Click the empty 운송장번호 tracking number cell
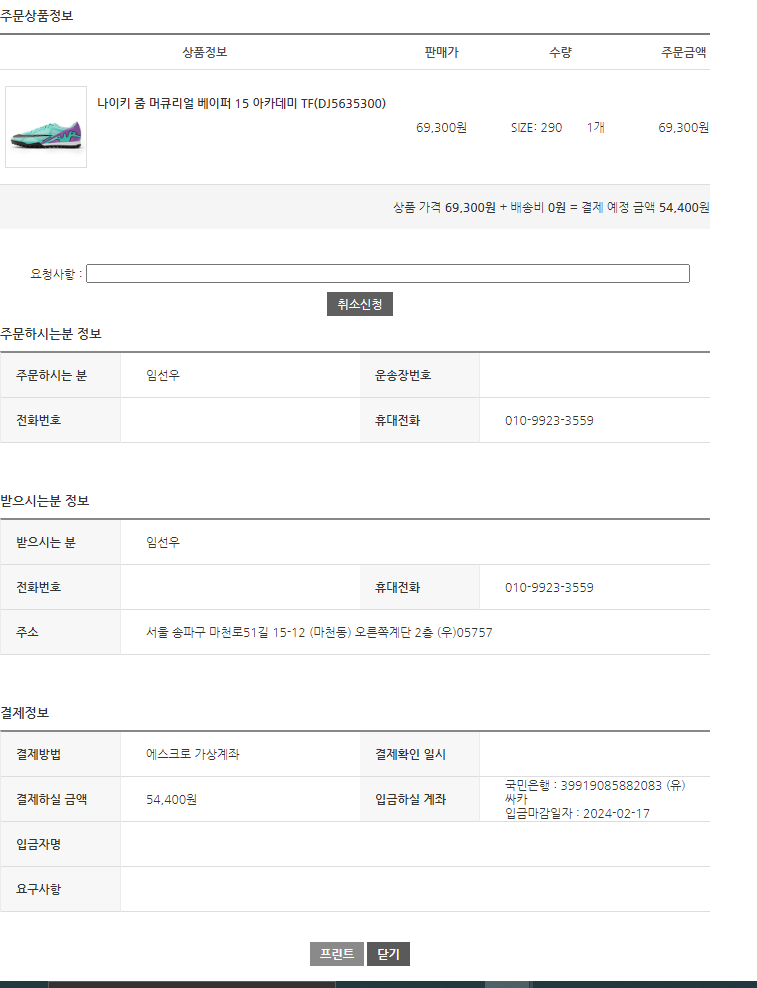 594,375
